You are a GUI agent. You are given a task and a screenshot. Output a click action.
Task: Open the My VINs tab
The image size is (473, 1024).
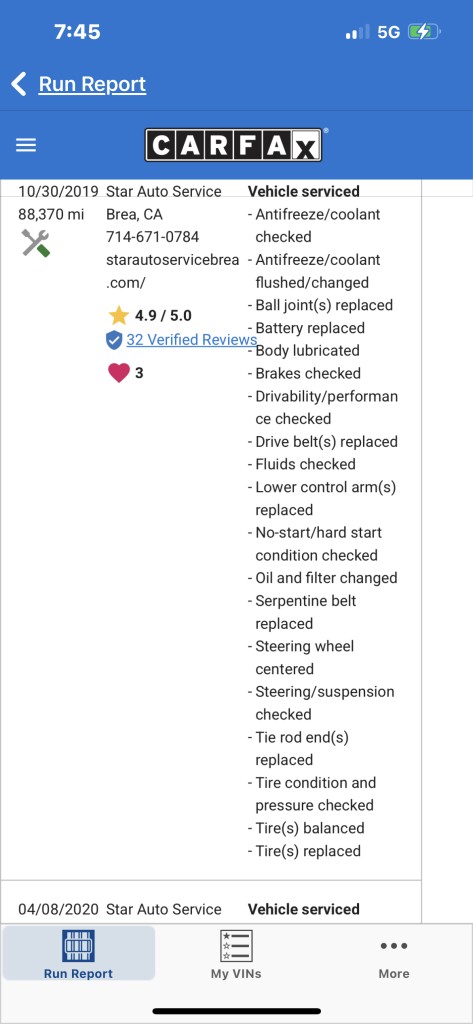click(x=236, y=954)
